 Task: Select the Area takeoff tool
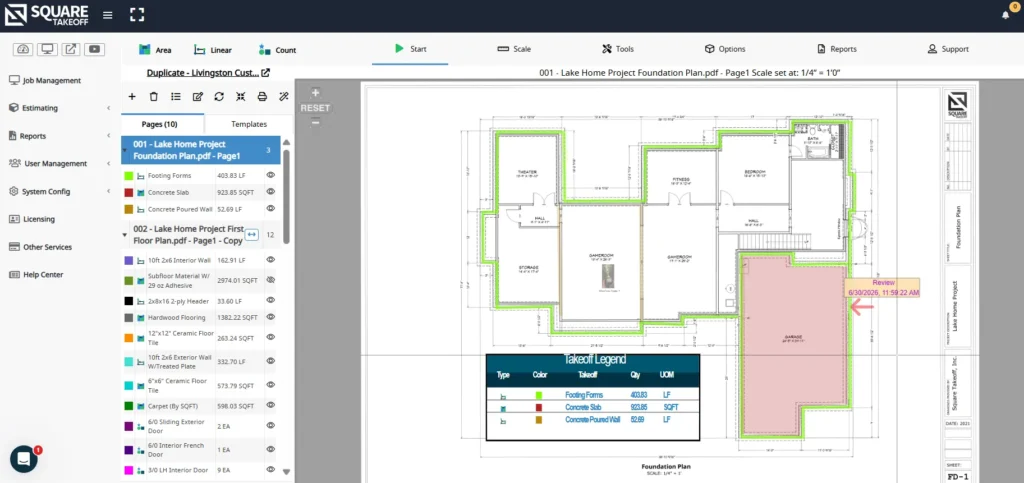(155, 50)
